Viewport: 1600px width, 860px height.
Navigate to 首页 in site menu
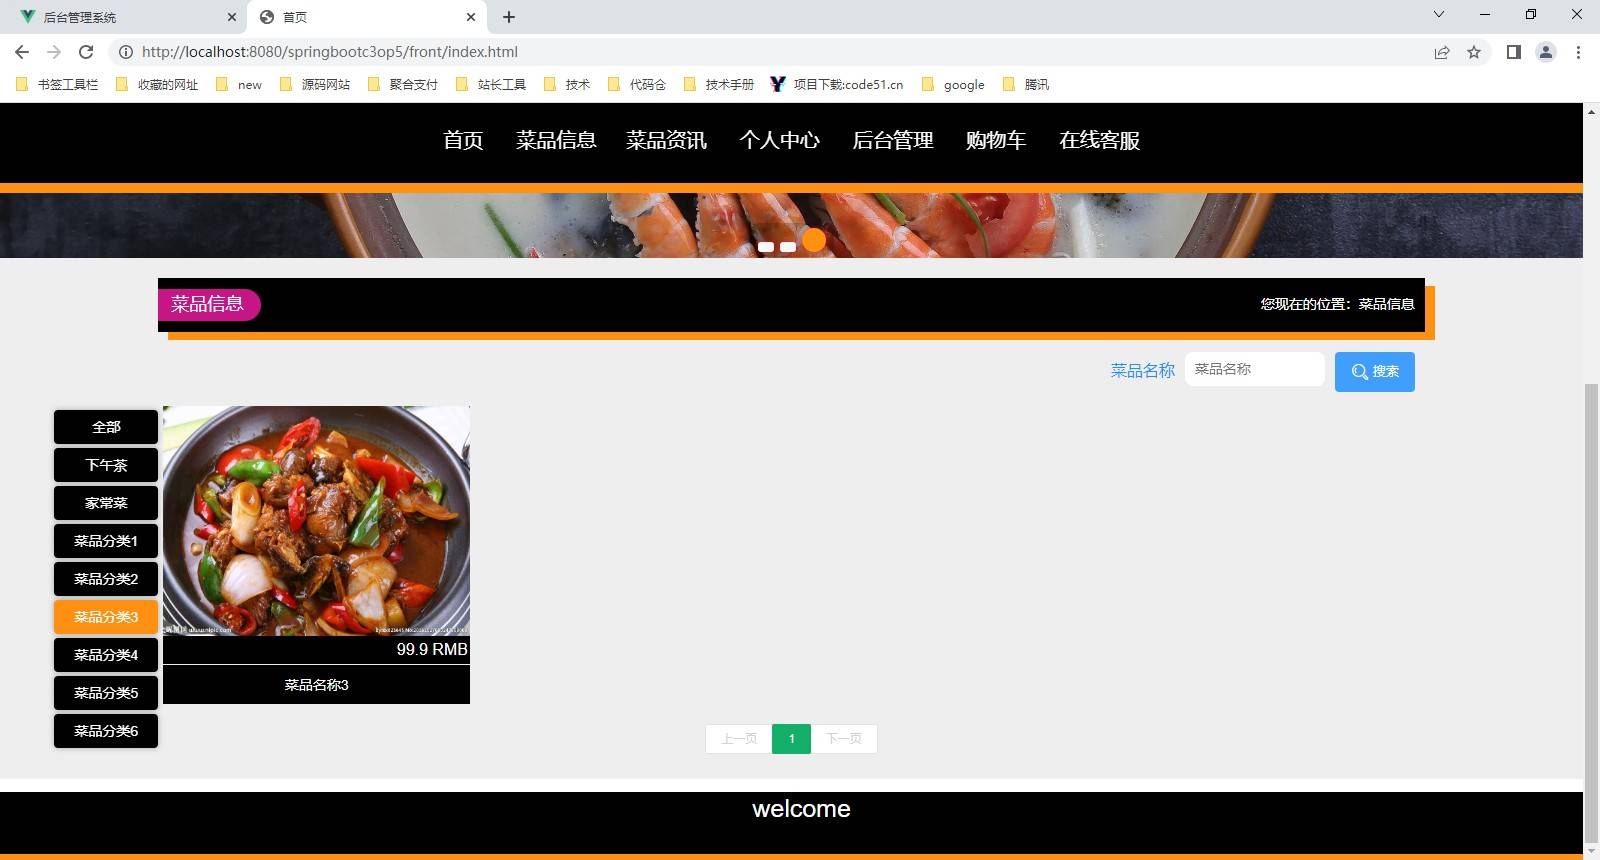463,141
